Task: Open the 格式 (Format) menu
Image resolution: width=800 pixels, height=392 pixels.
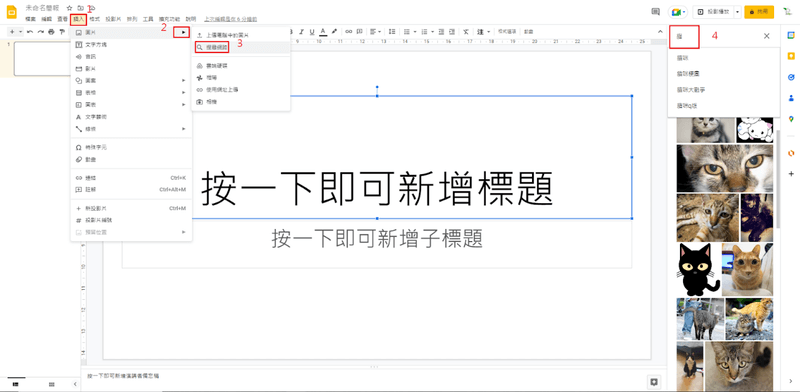Action: pyautogui.click(x=94, y=19)
